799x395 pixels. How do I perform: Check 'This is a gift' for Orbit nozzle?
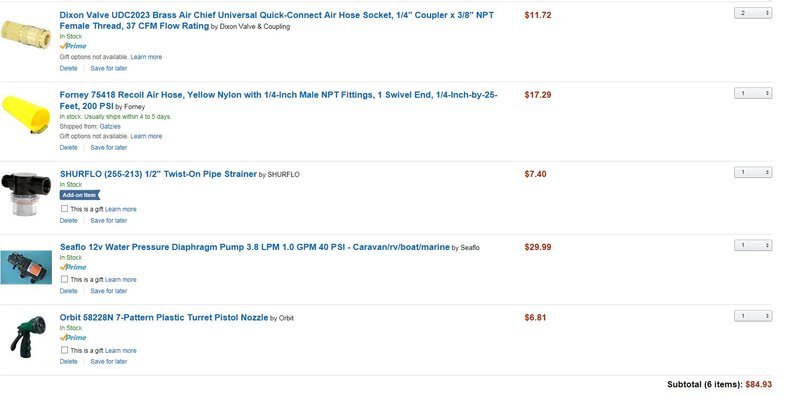(64, 350)
